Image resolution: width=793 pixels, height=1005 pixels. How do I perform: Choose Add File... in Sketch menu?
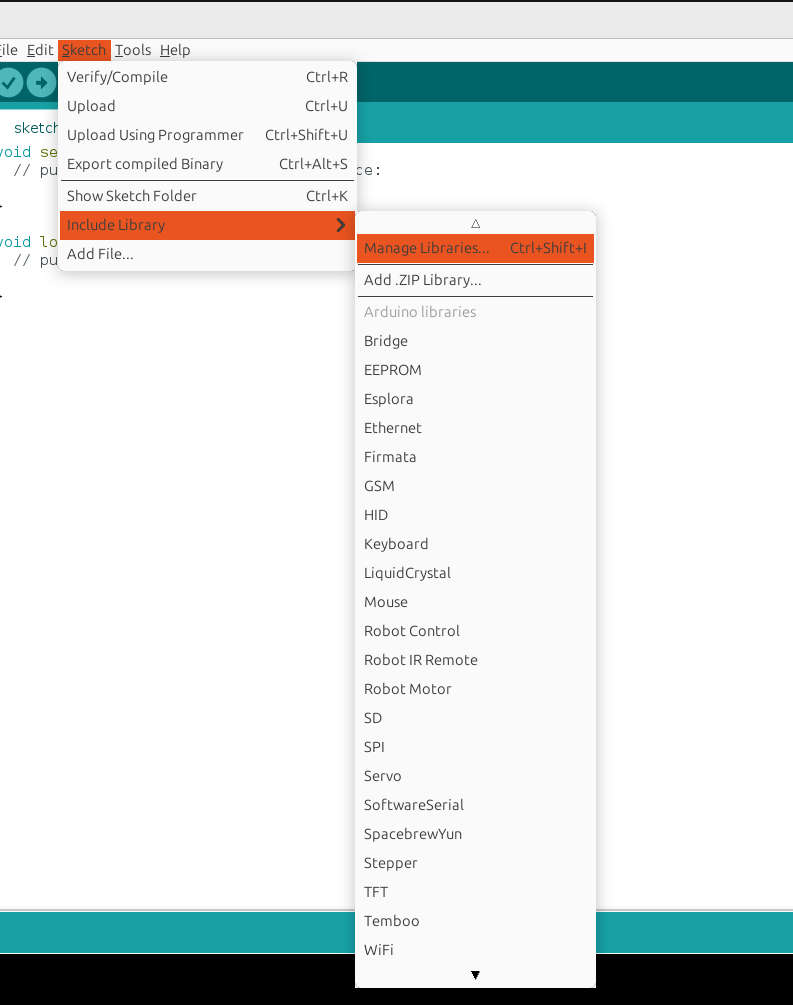(x=207, y=254)
